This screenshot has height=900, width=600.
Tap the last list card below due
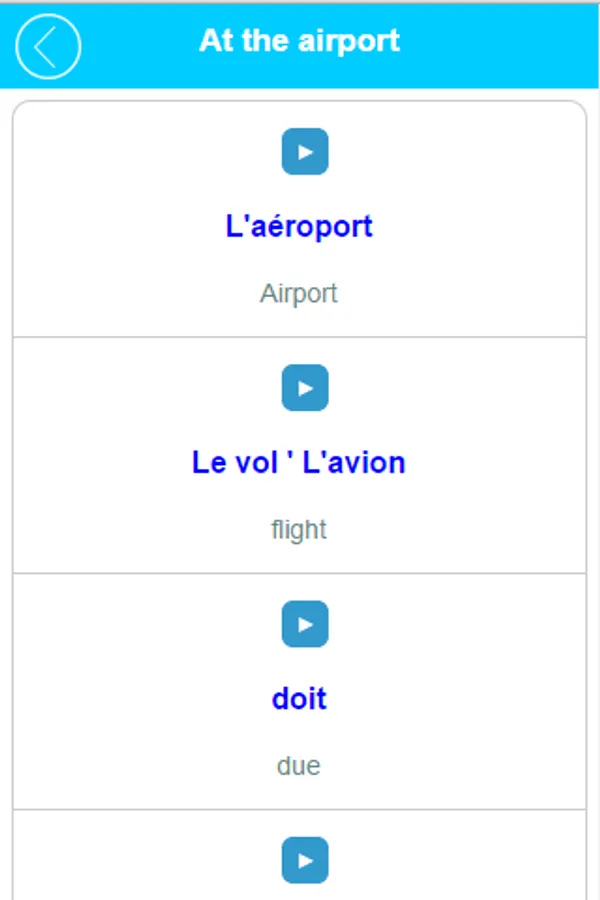[x=299, y=860]
